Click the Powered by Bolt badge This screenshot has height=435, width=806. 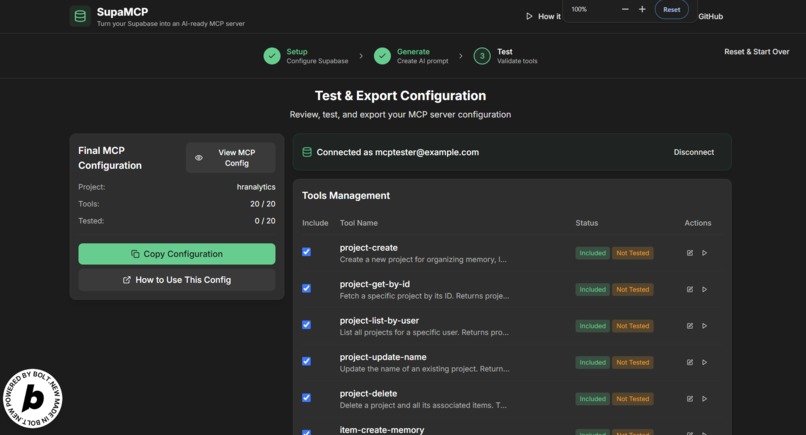32,398
